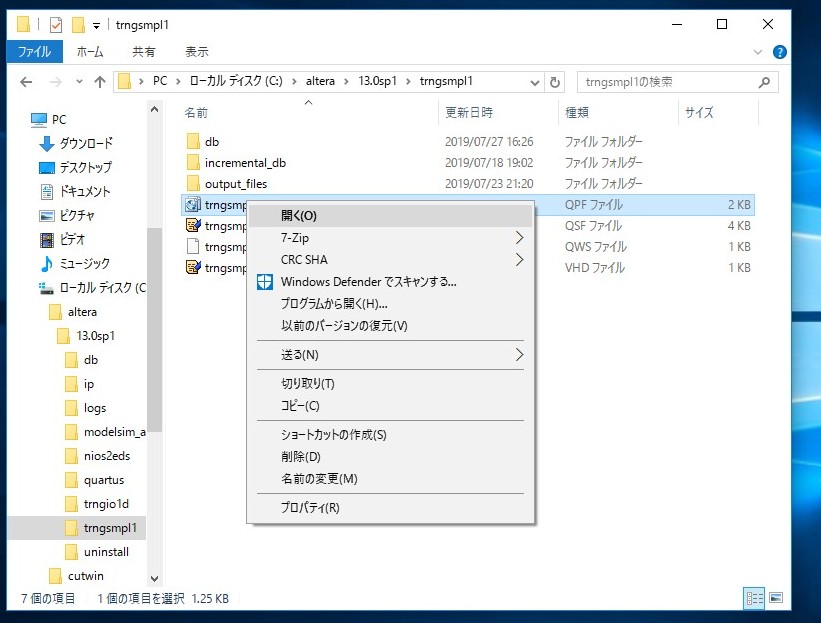Select quartus folder in navigation tree
The height and width of the screenshot is (623, 821).
point(94,480)
